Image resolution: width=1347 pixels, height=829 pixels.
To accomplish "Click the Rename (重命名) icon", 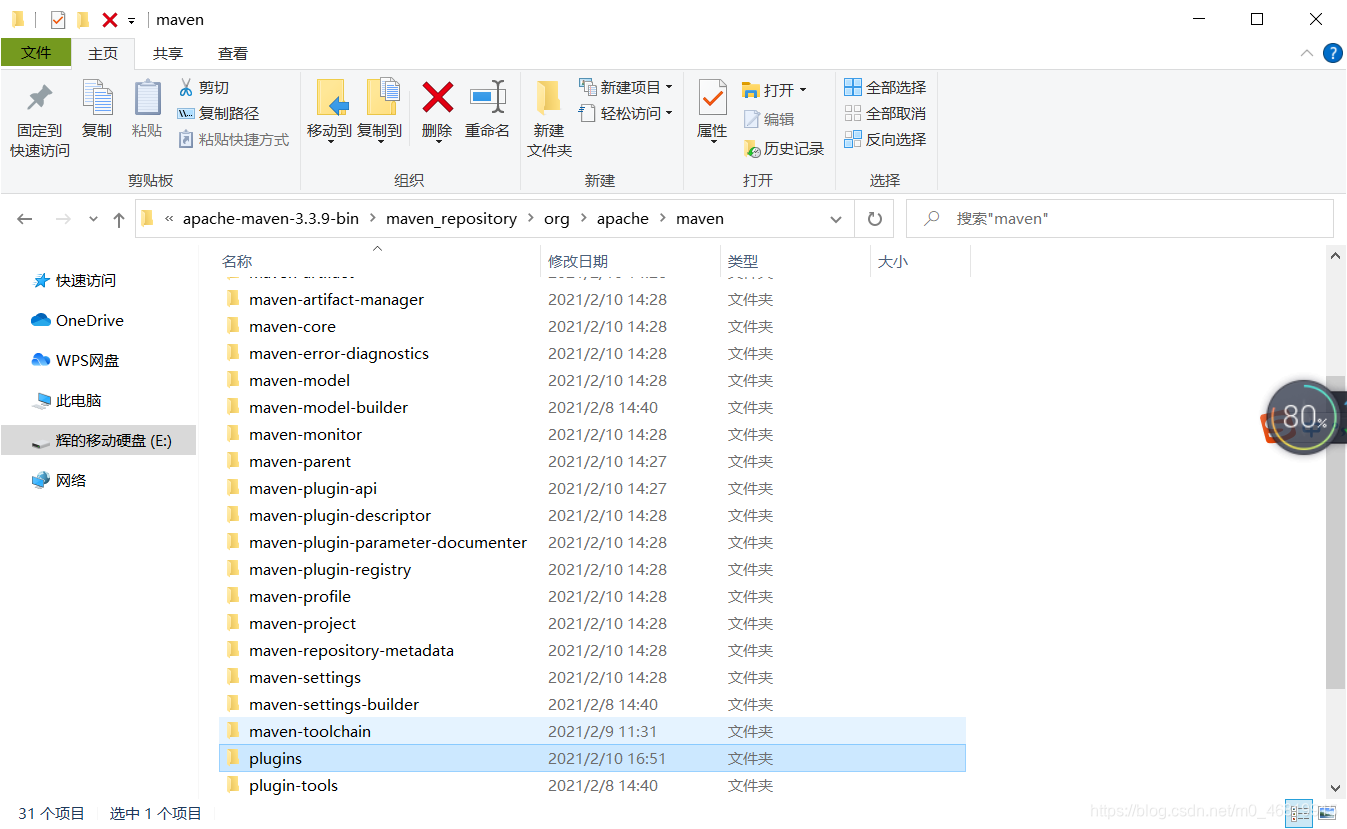I will tap(488, 97).
